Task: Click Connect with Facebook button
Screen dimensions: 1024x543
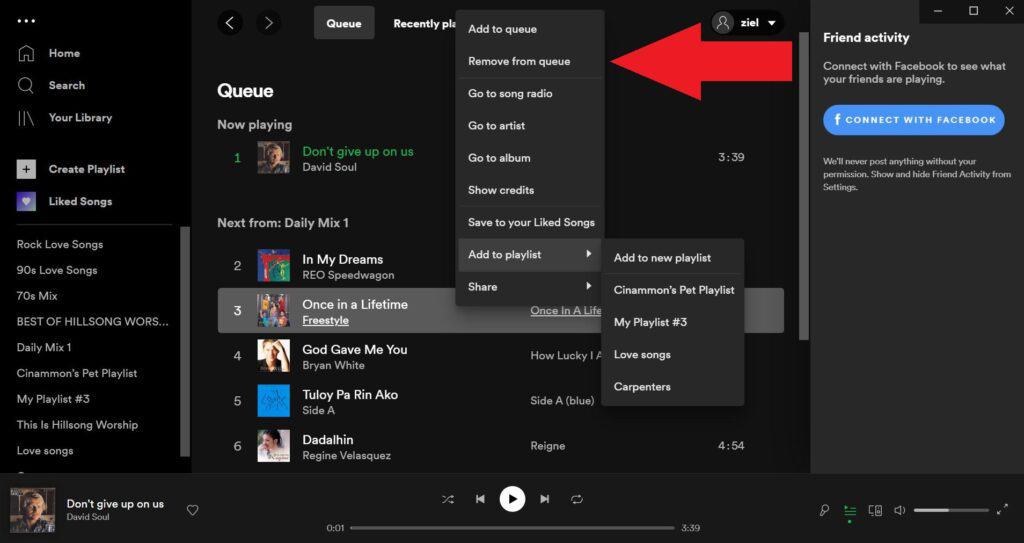Action: (914, 120)
